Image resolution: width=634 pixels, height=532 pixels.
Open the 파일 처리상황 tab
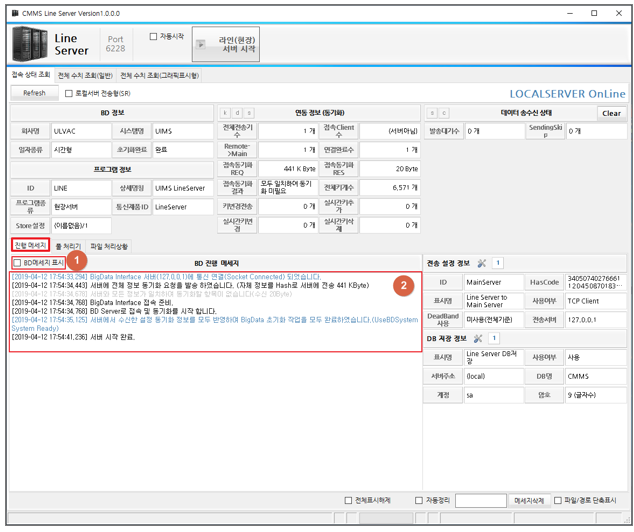109,246
